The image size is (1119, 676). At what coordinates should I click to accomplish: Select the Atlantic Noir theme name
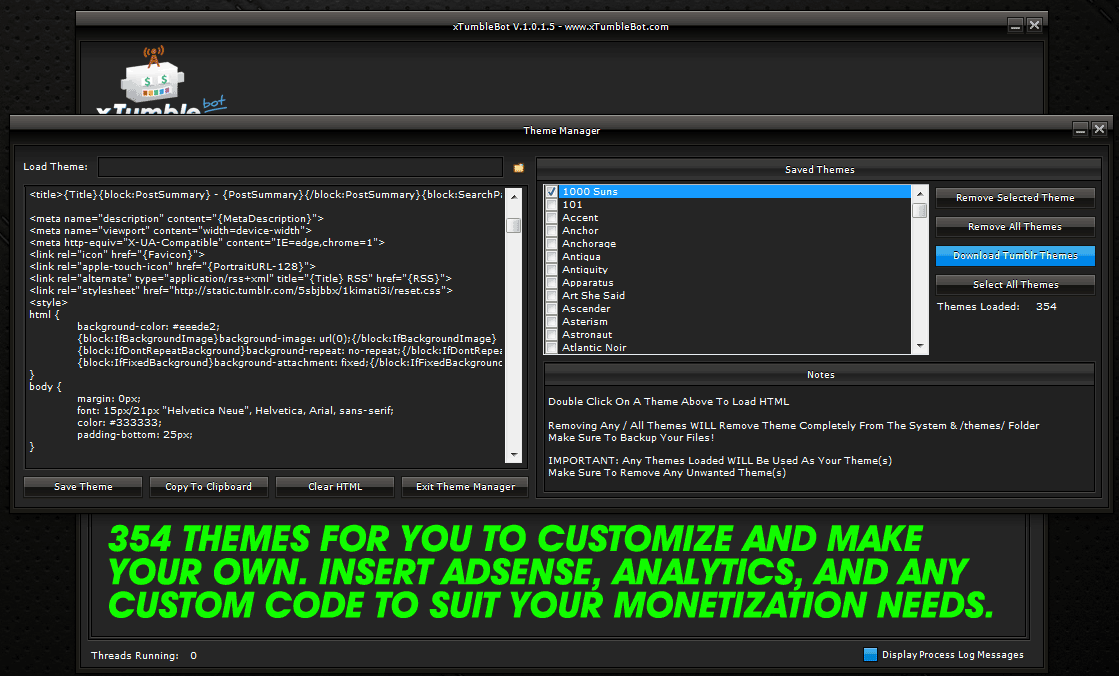[594, 348]
